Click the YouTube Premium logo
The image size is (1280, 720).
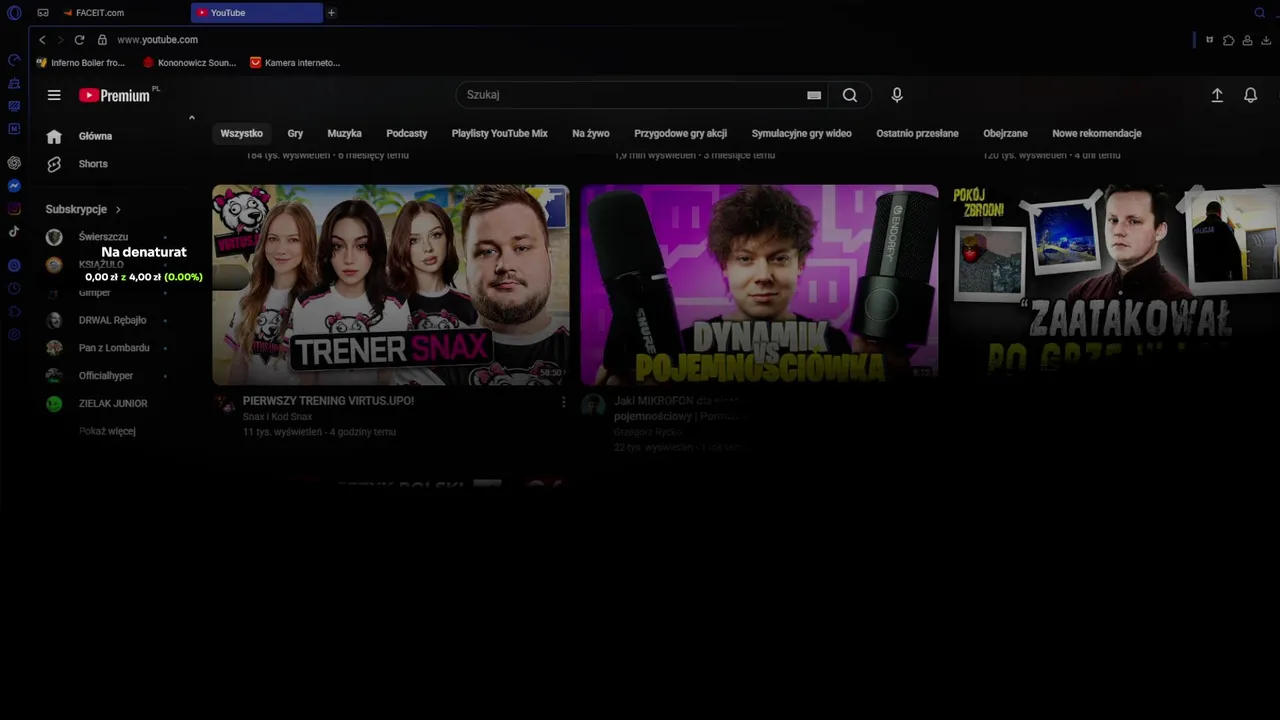(x=114, y=95)
